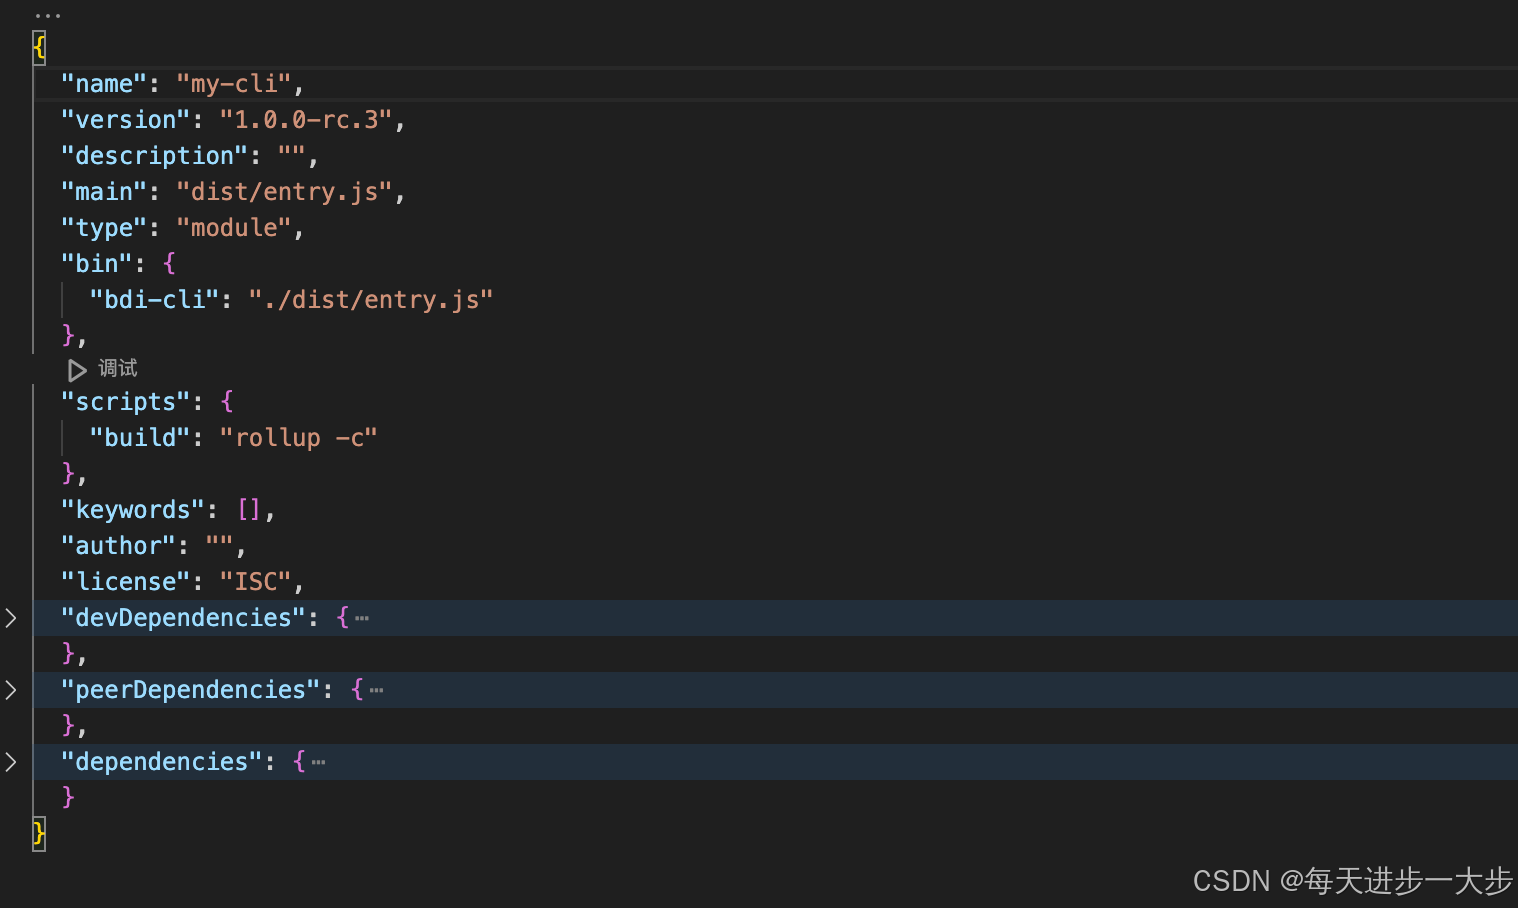Click the folded ellipsis after peerDependencies brace
This screenshot has height=908, width=1518.
pos(376,690)
